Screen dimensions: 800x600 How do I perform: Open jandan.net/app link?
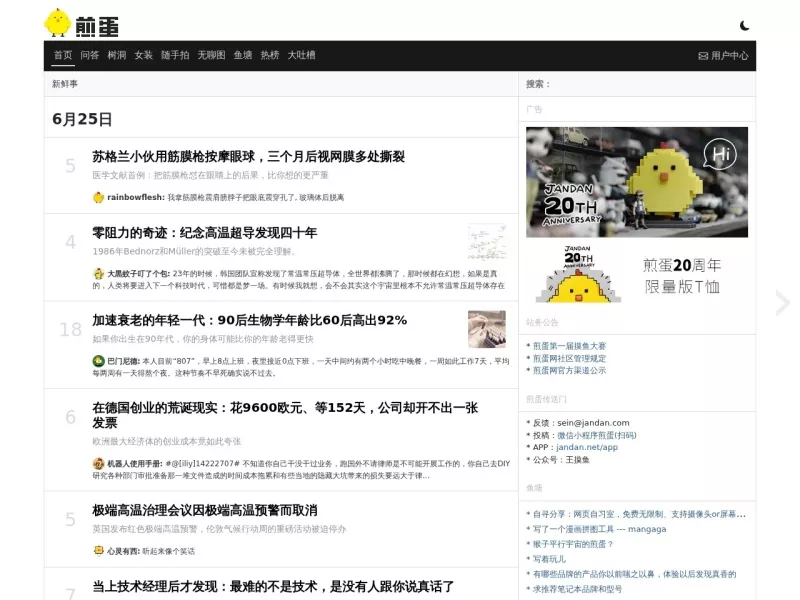[x=587, y=447]
